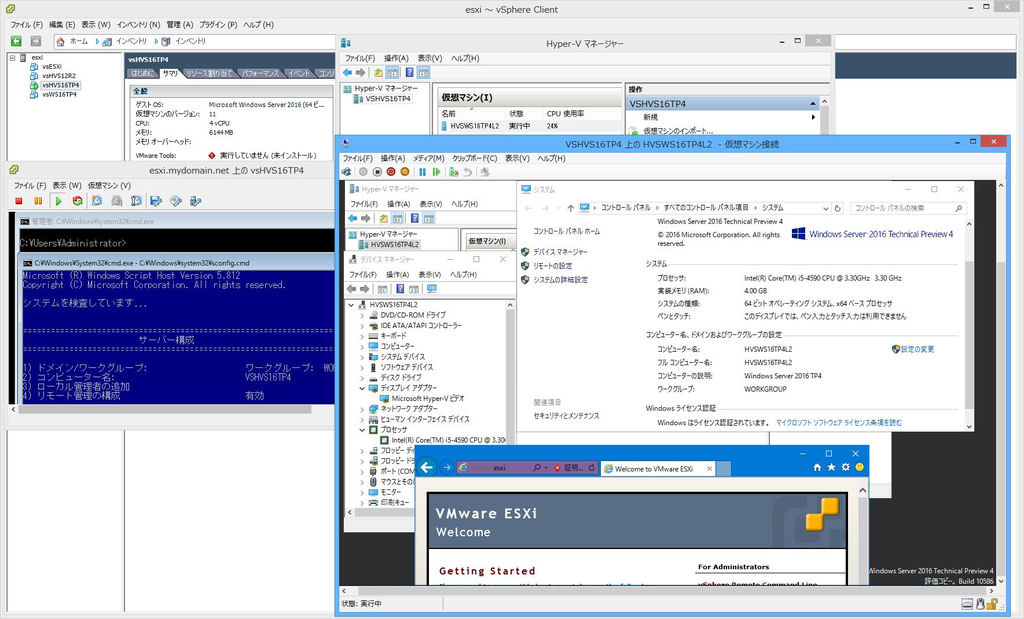Open システム address bar history dropdown
This screenshot has height=619, width=1024.
(x=826, y=208)
